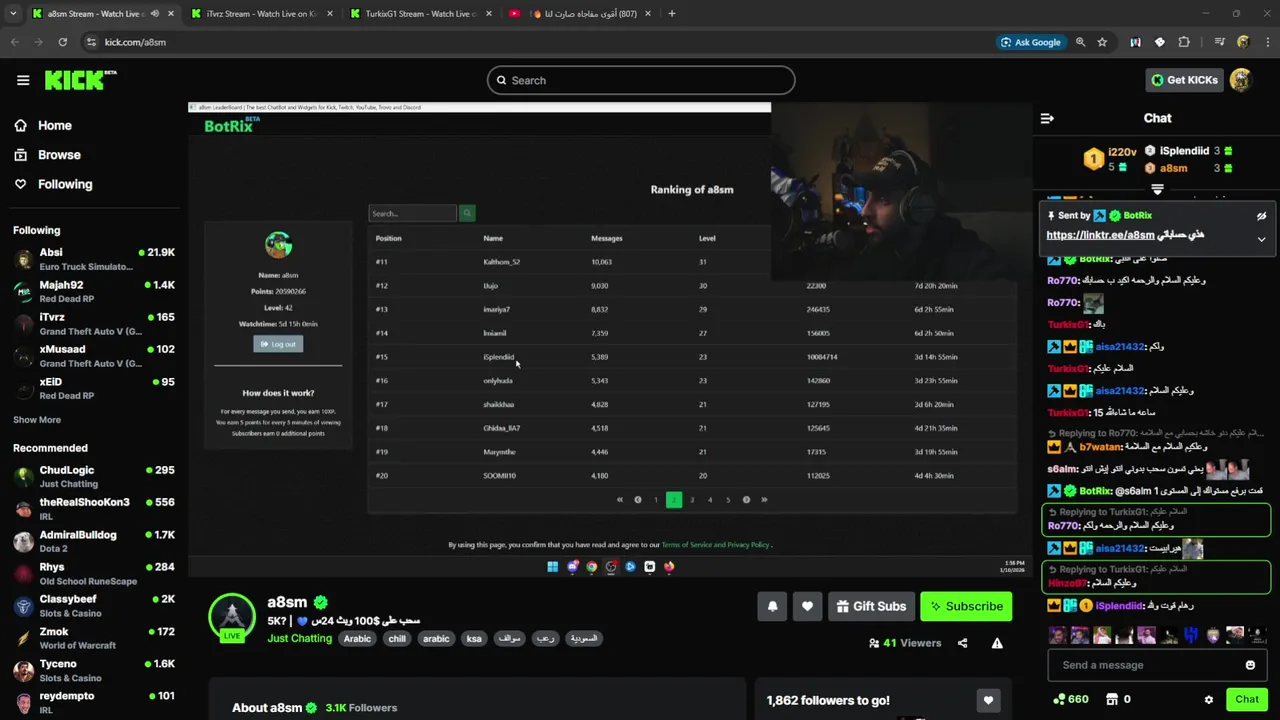Screen dimensions: 1280x720
Task: Select the chill stream tag
Action: (397, 639)
